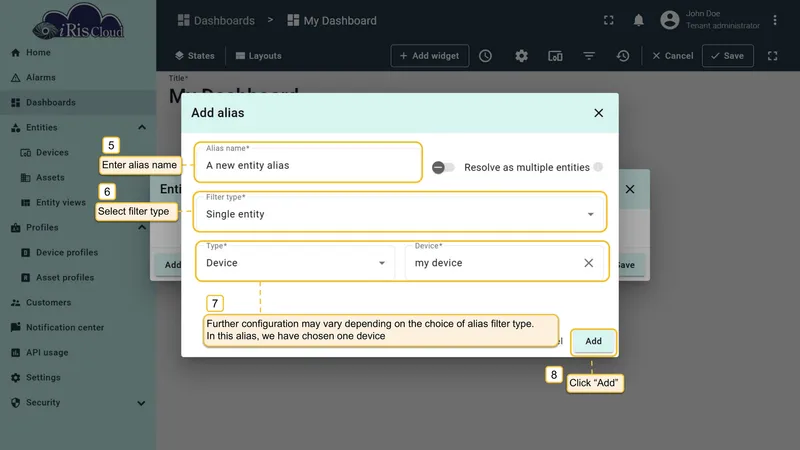The height and width of the screenshot is (450, 800).
Task: Open the Type dropdown showing Device
Action: click(x=295, y=261)
